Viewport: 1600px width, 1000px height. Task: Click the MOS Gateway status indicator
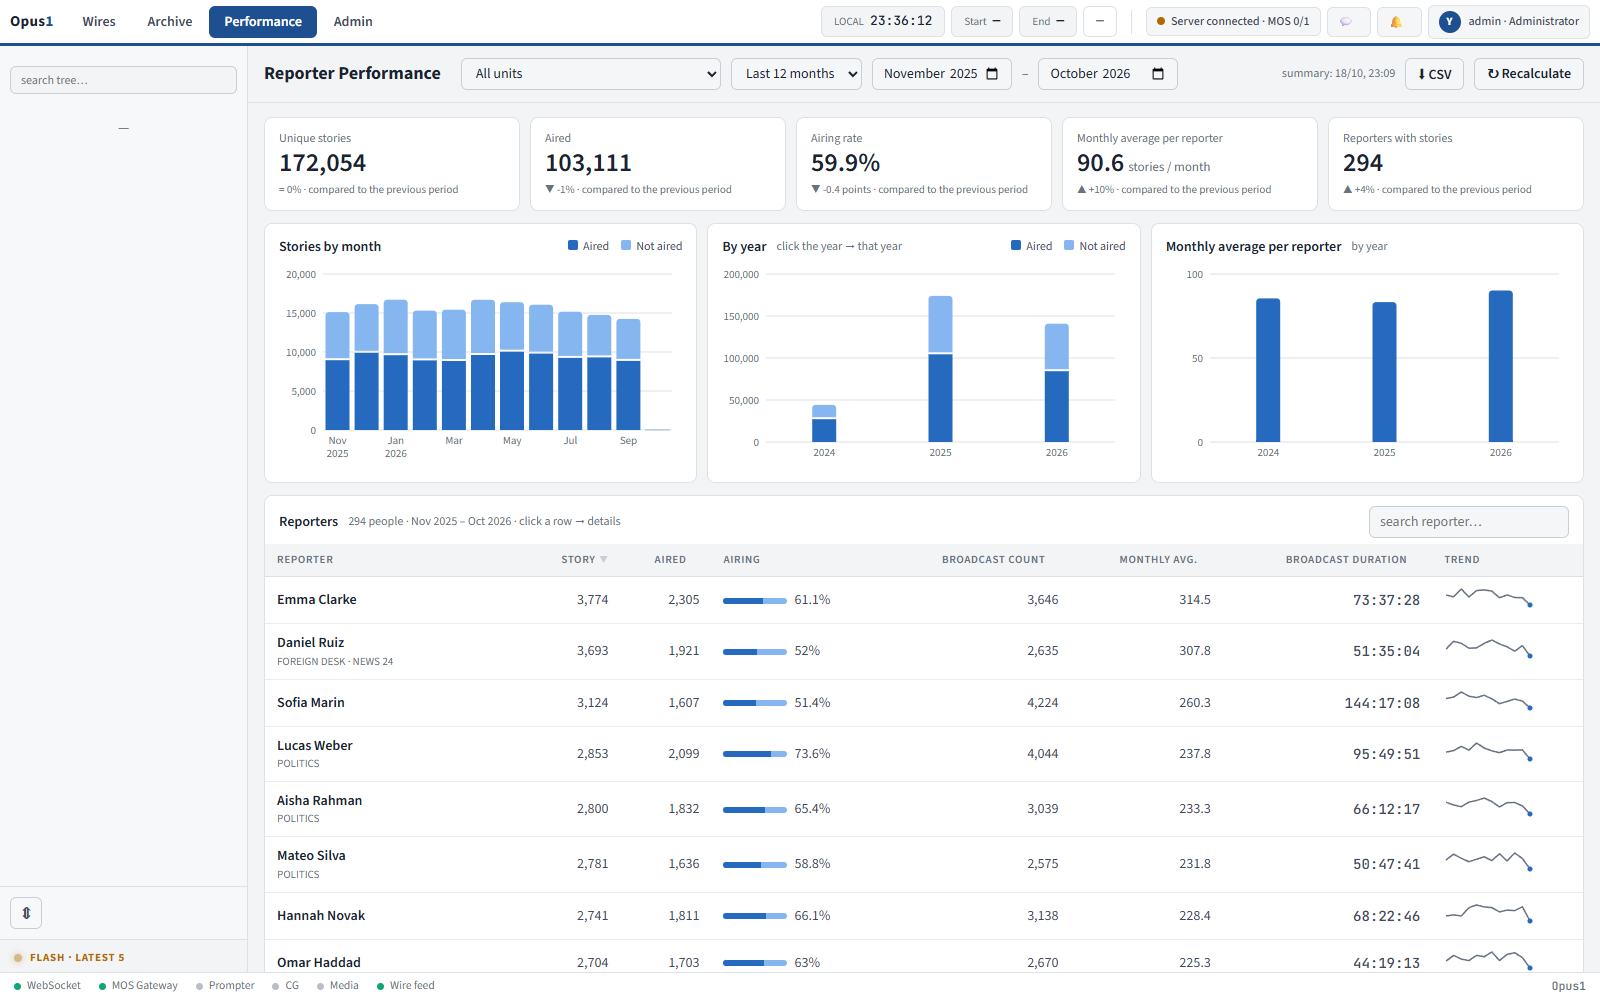(x=138, y=986)
